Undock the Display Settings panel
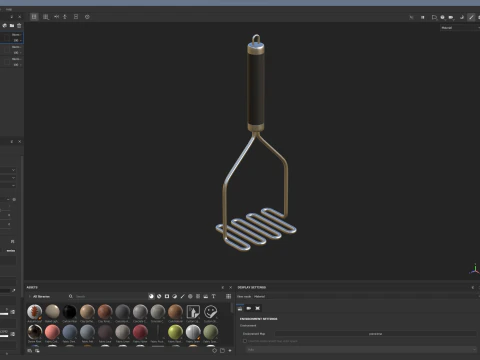The image size is (480, 360). point(473,287)
